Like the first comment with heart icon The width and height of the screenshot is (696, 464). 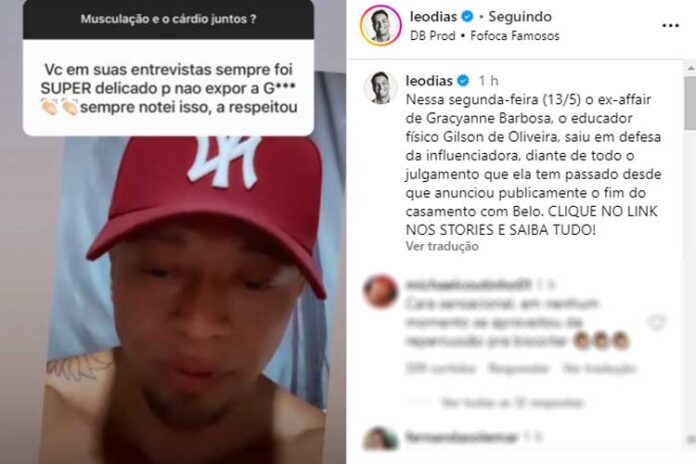[656, 322]
